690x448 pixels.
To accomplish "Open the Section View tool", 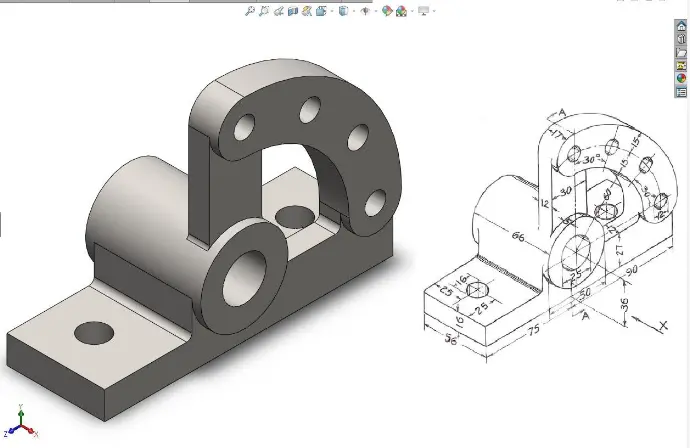I will coord(293,11).
